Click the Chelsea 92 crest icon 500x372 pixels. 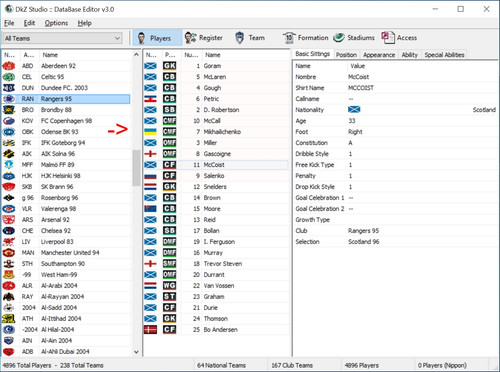tap(9, 231)
